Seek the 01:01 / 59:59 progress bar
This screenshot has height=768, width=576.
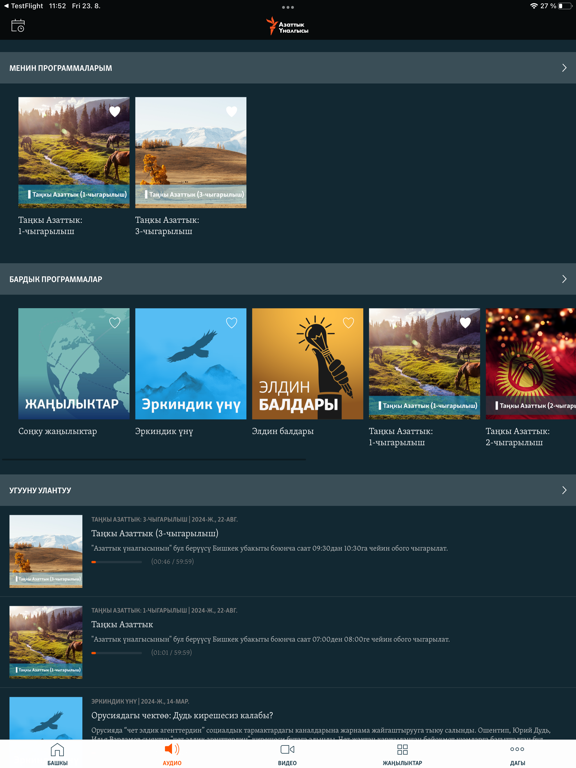pyautogui.click(x=117, y=653)
